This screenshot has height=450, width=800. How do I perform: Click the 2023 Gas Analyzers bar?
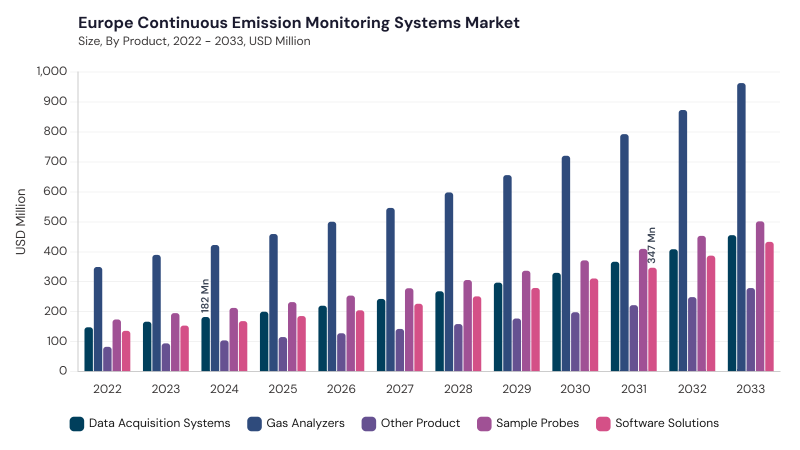point(157,313)
